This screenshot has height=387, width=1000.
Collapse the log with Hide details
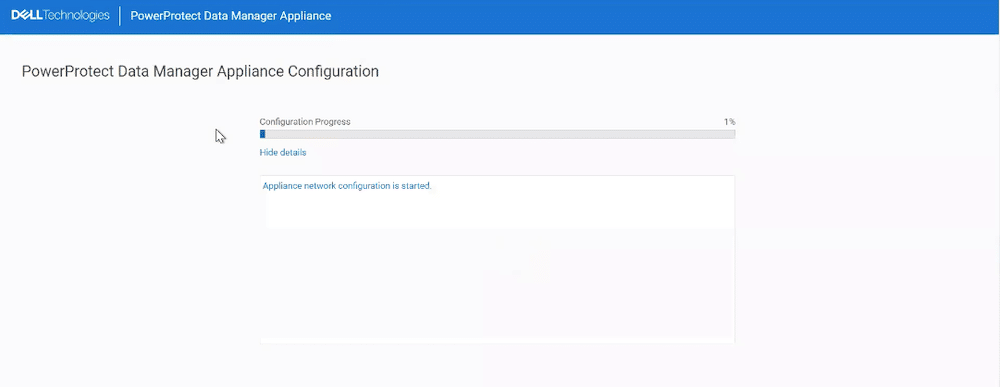pyautogui.click(x=283, y=153)
